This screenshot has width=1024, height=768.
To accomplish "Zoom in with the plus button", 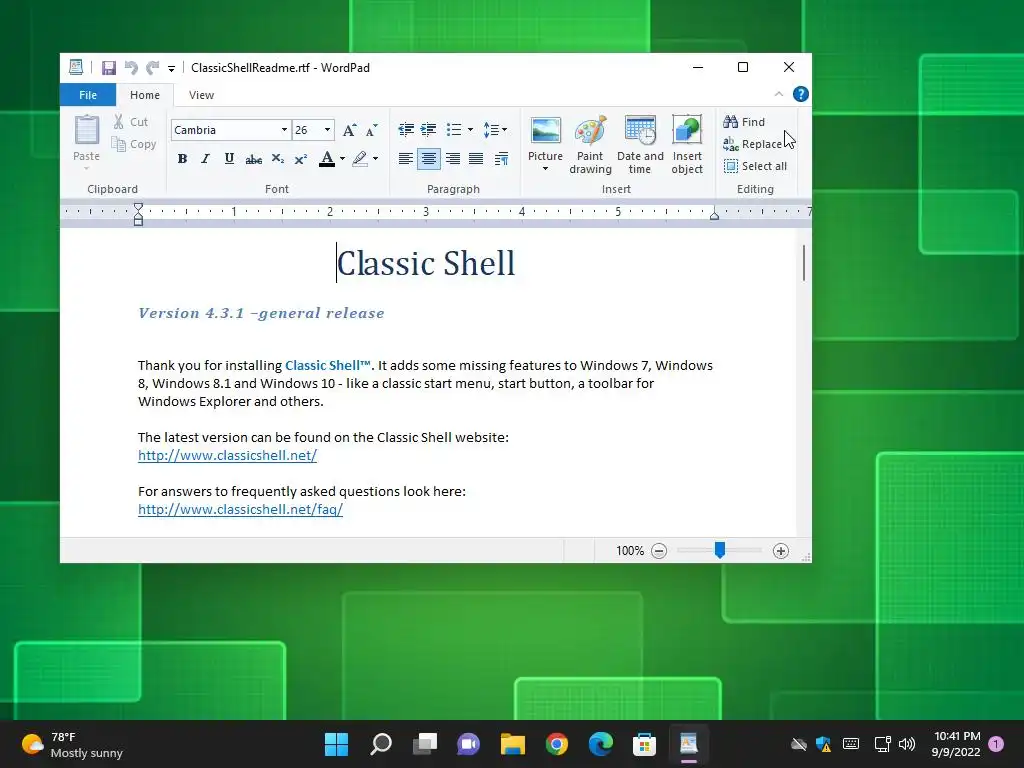I will click(x=780, y=551).
